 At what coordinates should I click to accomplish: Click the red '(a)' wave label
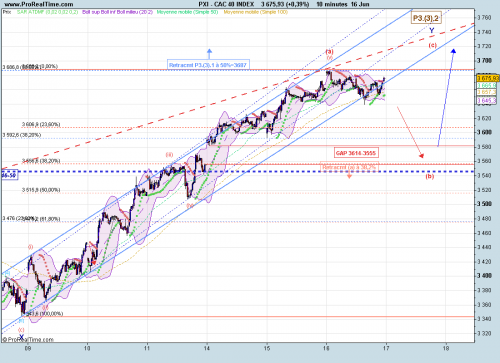pyautogui.click(x=329, y=52)
